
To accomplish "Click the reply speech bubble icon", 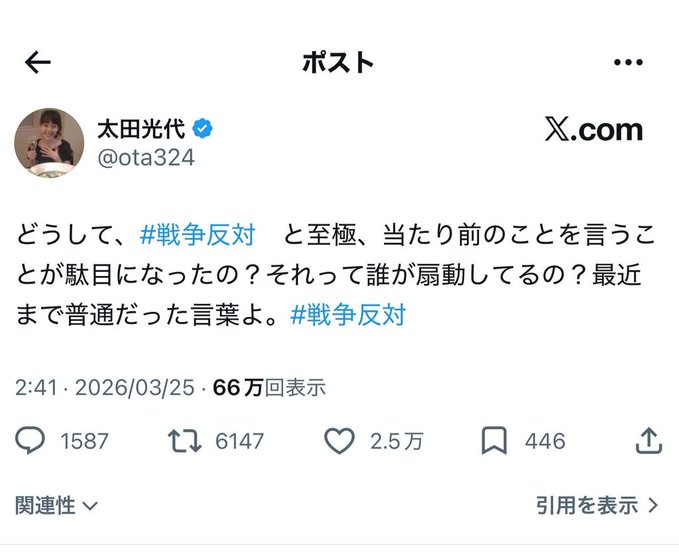I will pos(32,440).
